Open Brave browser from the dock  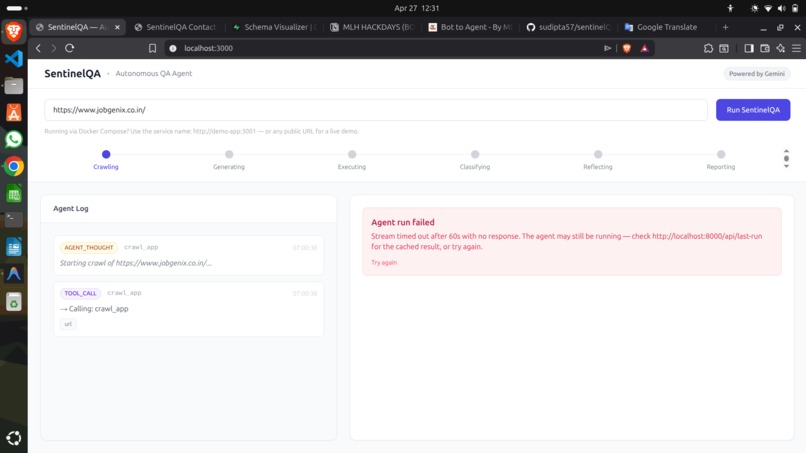pos(14,32)
